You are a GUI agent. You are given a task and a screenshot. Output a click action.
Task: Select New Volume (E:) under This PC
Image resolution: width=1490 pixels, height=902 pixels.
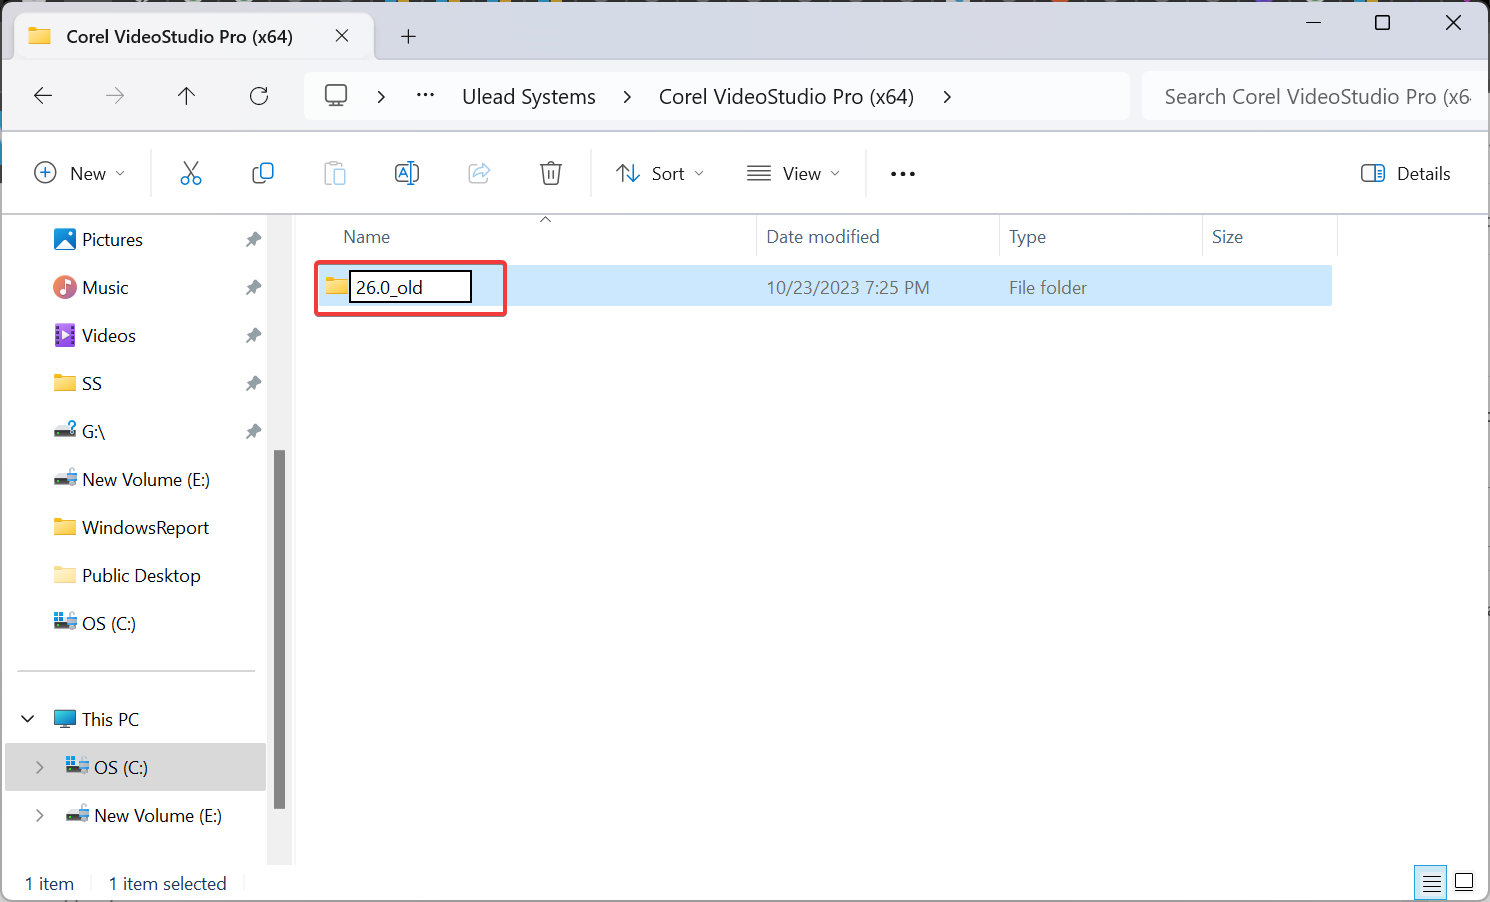pos(158,815)
